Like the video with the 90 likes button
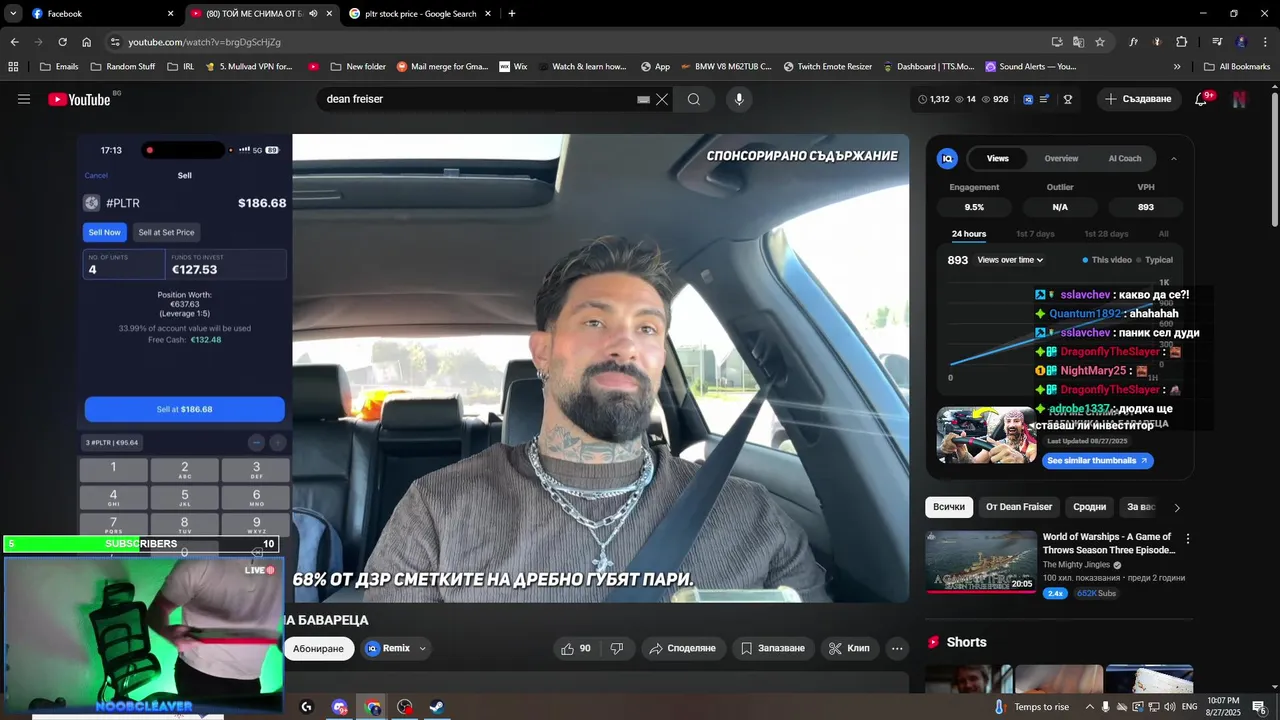 coord(576,648)
